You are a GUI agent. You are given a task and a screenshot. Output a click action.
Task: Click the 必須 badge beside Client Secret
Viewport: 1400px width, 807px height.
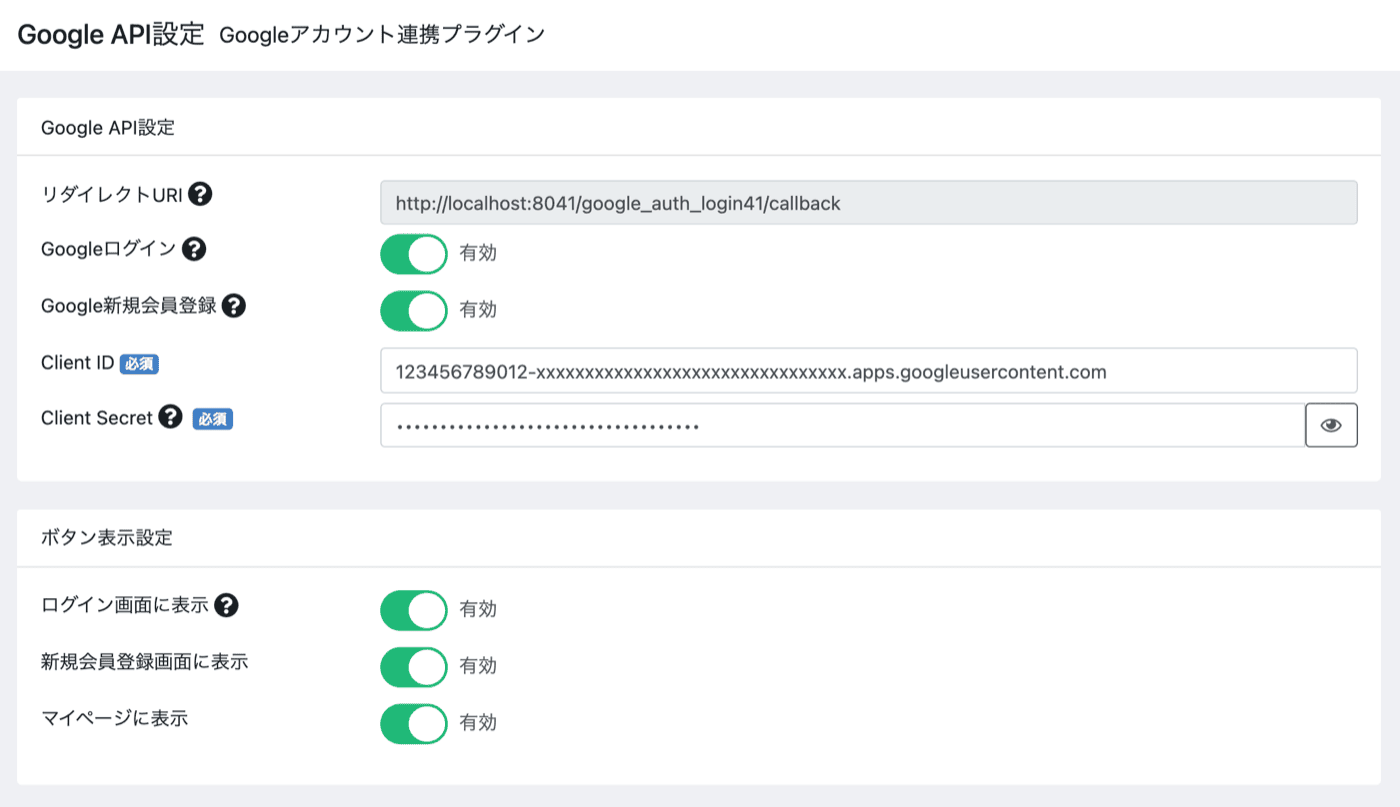coord(212,419)
